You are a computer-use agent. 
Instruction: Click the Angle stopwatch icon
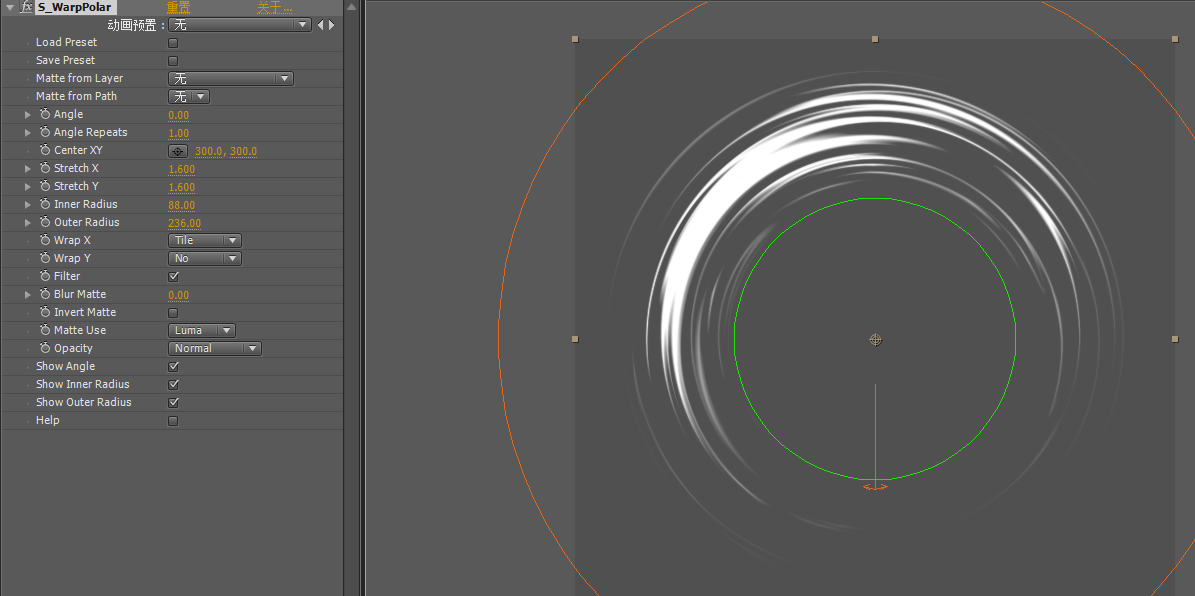(45, 114)
